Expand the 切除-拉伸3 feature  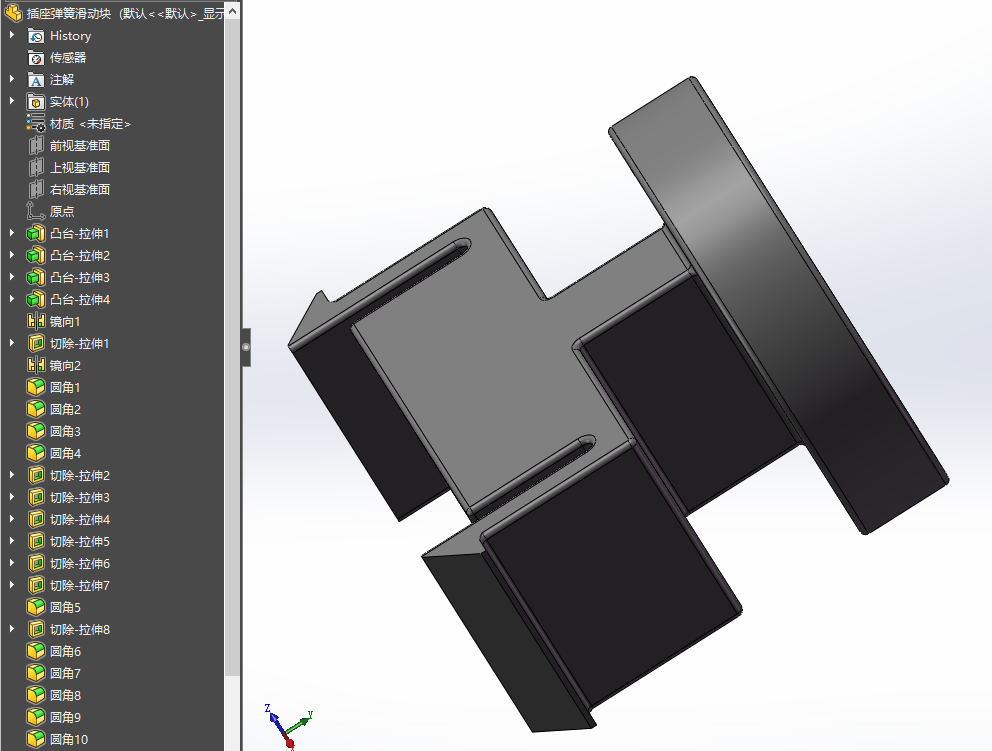pos(11,497)
